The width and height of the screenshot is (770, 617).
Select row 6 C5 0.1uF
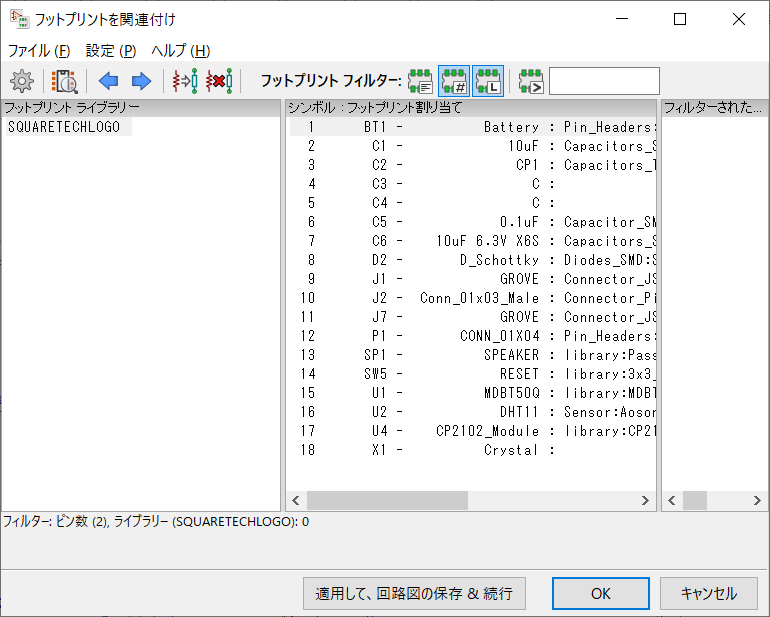[473, 222]
